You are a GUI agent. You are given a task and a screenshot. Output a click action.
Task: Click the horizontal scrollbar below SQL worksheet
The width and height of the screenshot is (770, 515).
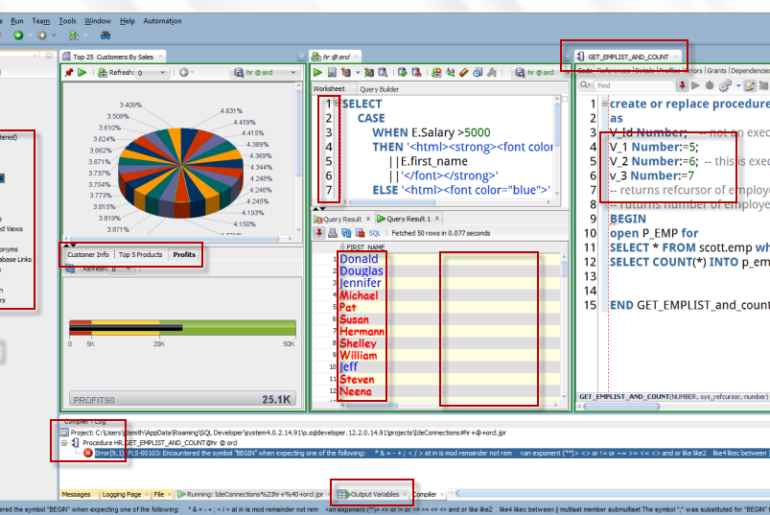tap(393, 202)
